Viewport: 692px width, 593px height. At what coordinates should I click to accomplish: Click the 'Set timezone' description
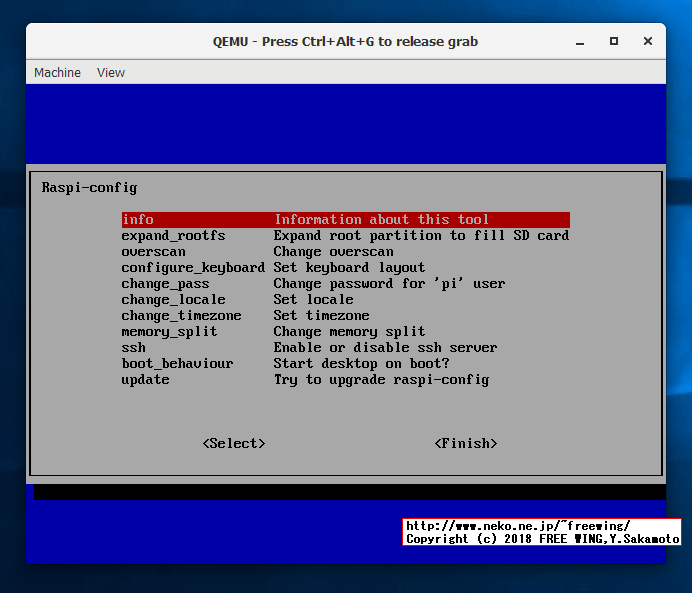click(x=321, y=315)
